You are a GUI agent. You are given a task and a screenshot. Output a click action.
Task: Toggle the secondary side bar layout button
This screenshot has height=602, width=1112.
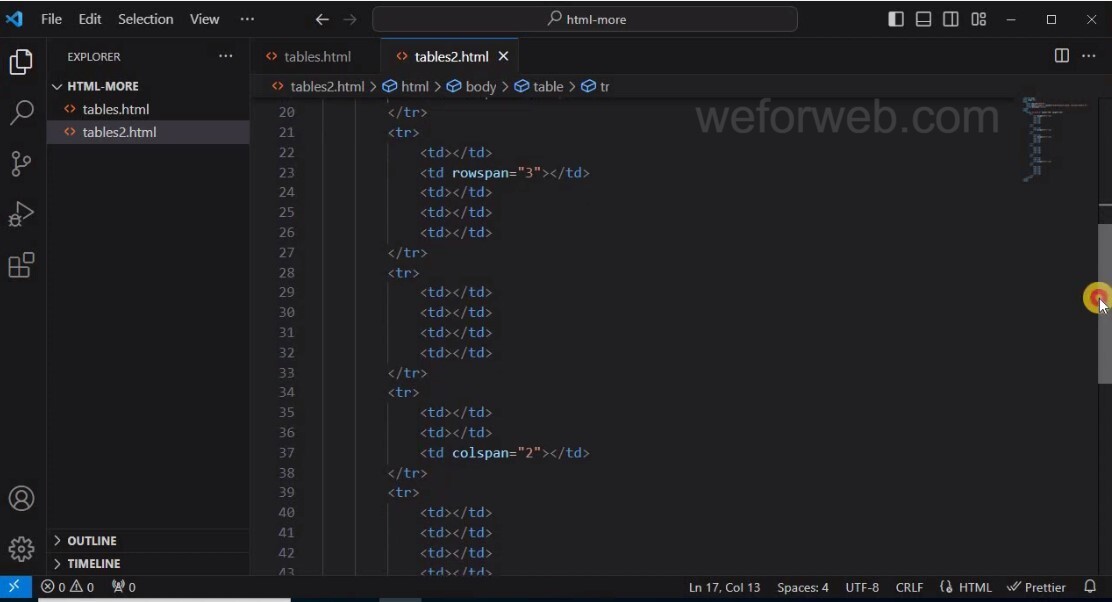coord(951,19)
